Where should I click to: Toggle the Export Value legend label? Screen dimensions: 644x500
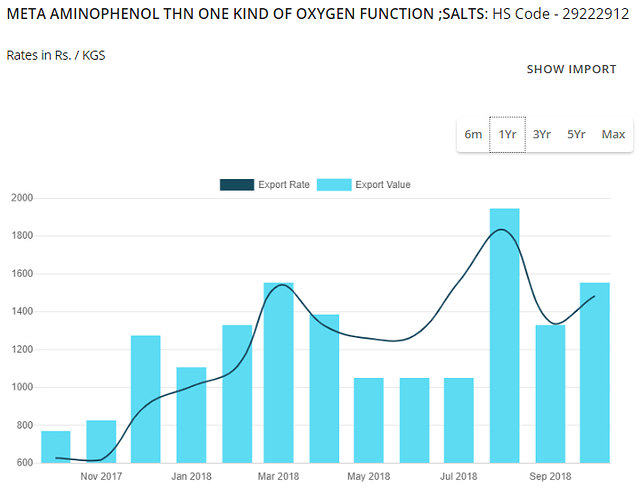(x=383, y=184)
